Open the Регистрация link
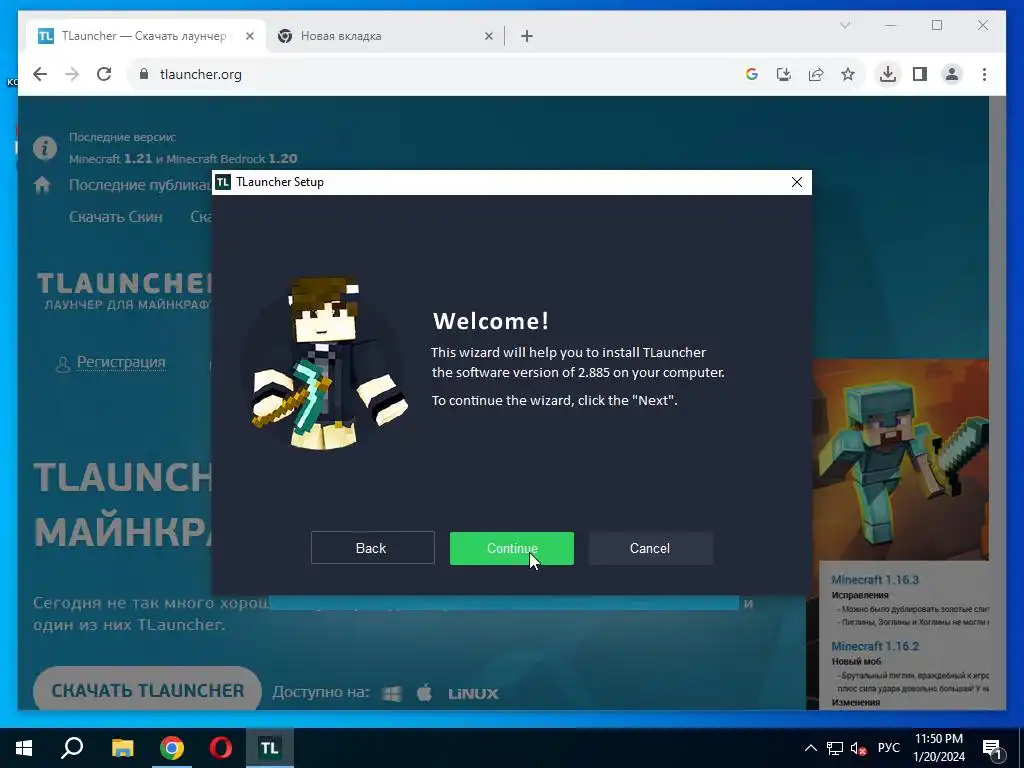The image size is (1024, 768). tap(121, 362)
